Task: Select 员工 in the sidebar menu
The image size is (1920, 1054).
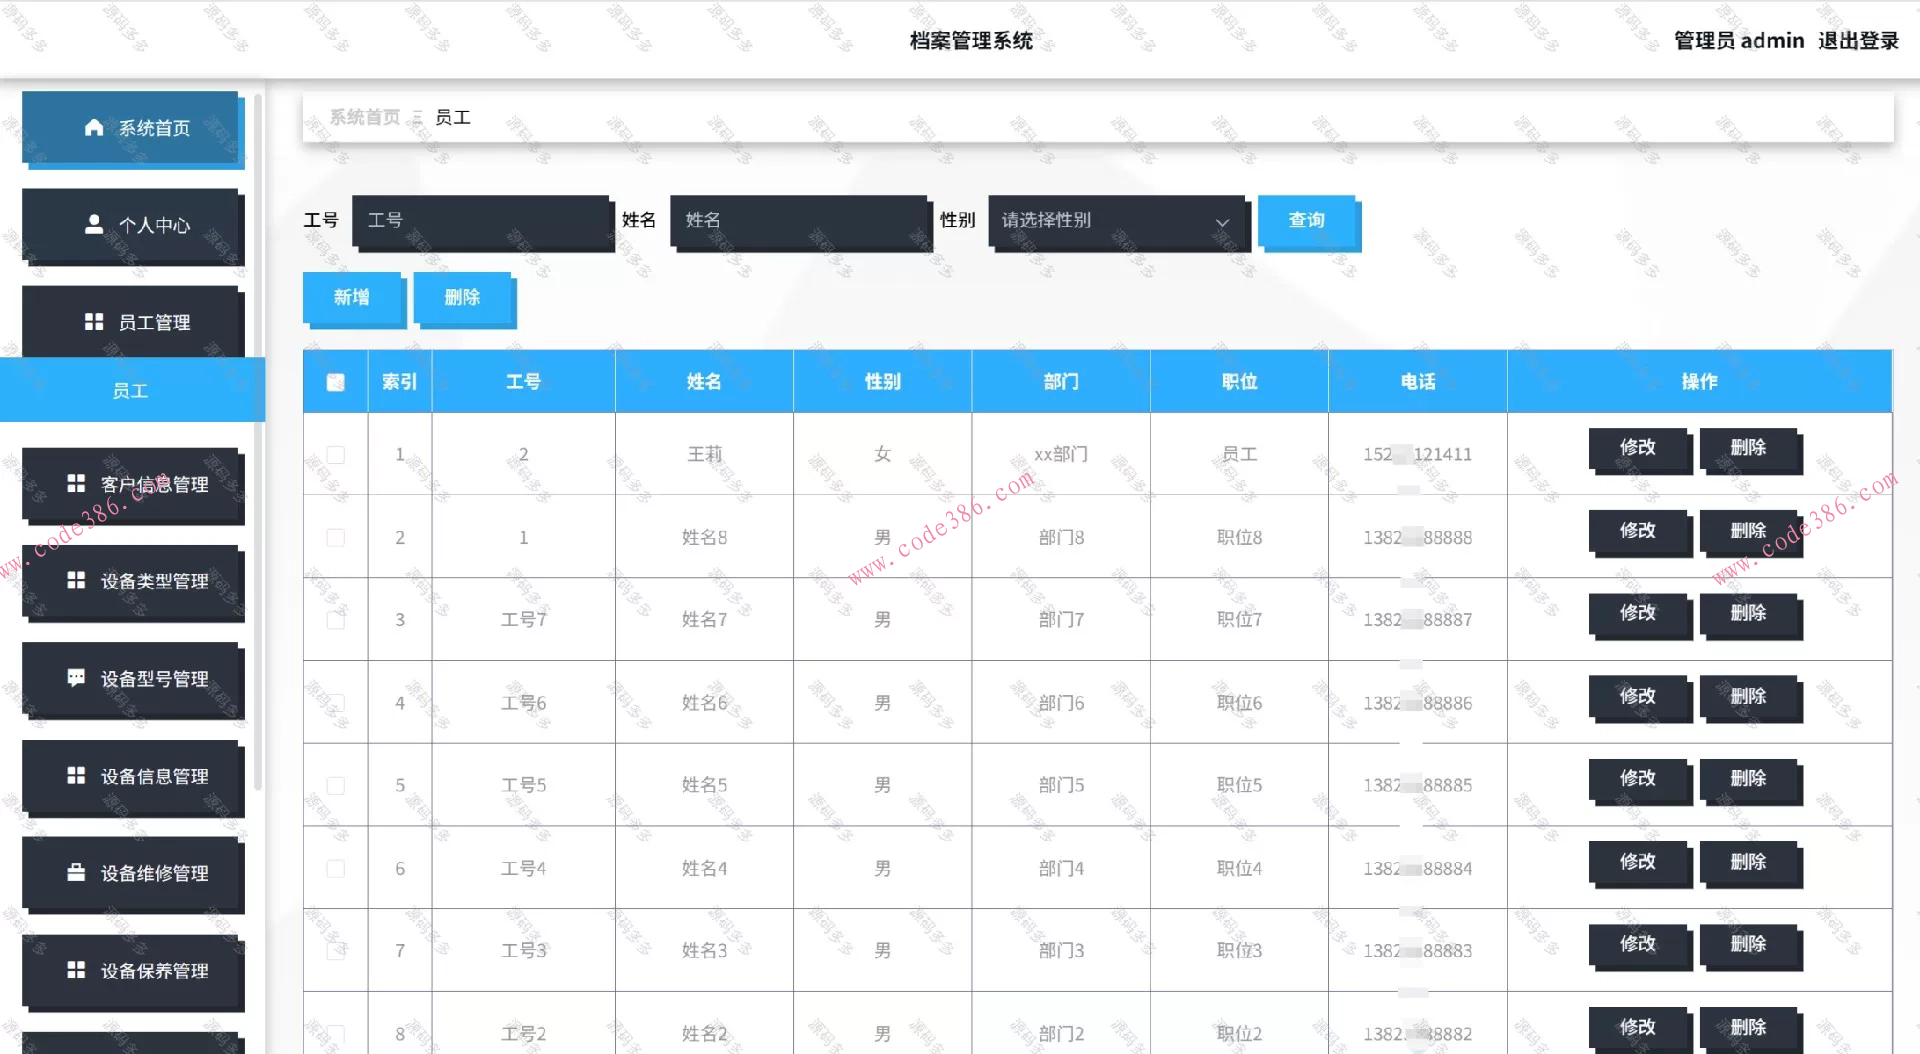Action: click(x=131, y=390)
